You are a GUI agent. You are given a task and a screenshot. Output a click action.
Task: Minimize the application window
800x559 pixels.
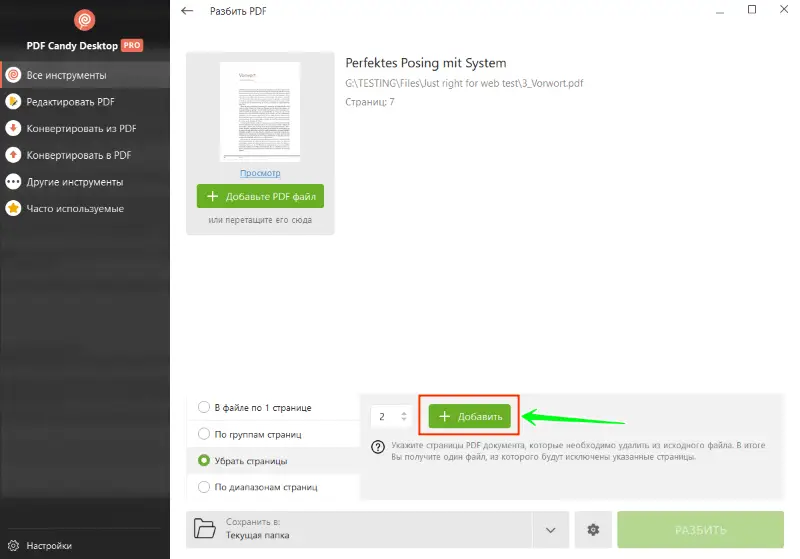720,11
